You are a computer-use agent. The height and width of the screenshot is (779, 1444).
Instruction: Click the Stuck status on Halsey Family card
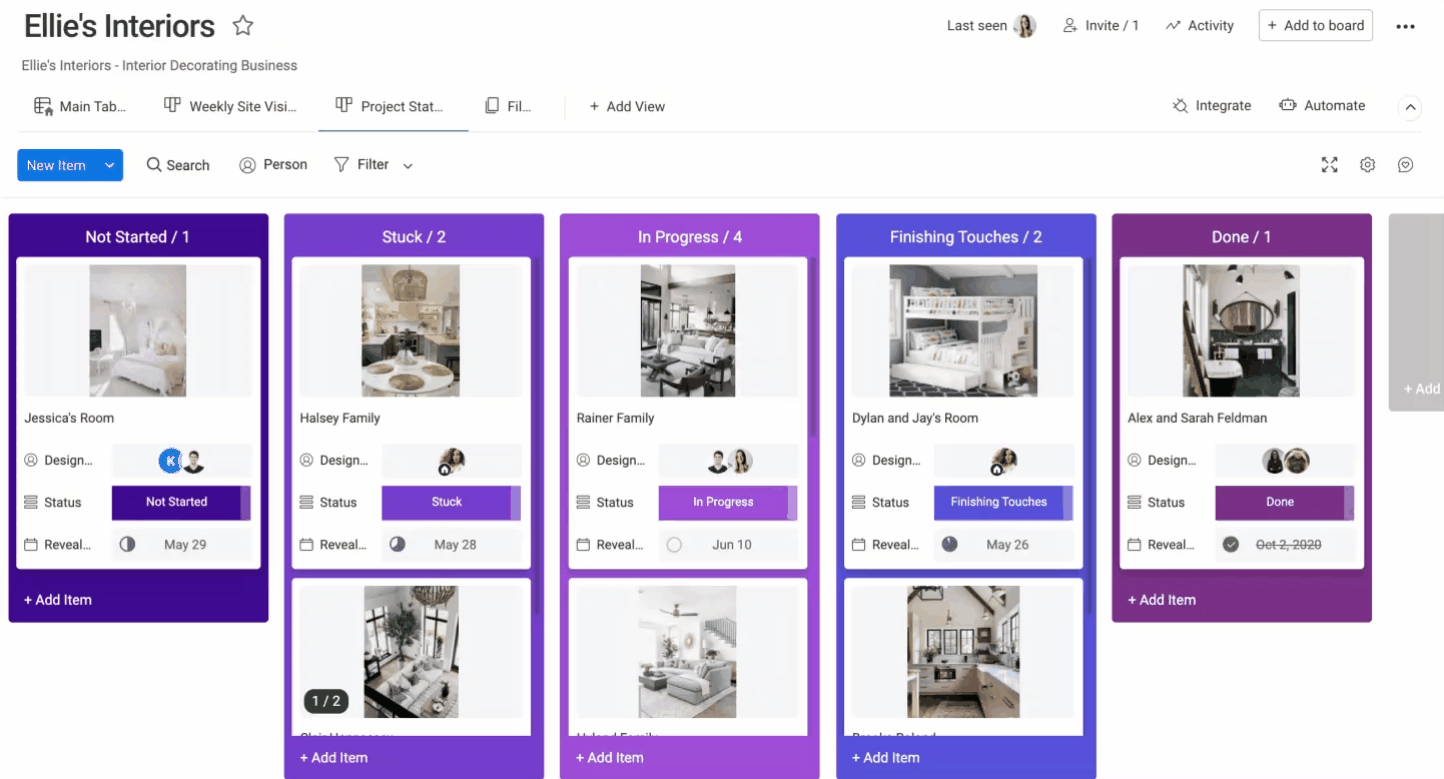pyautogui.click(x=451, y=502)
